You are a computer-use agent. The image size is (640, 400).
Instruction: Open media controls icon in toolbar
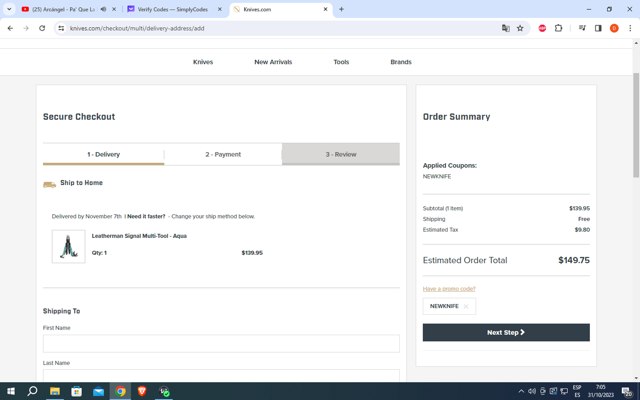click(x=582, y=28)
